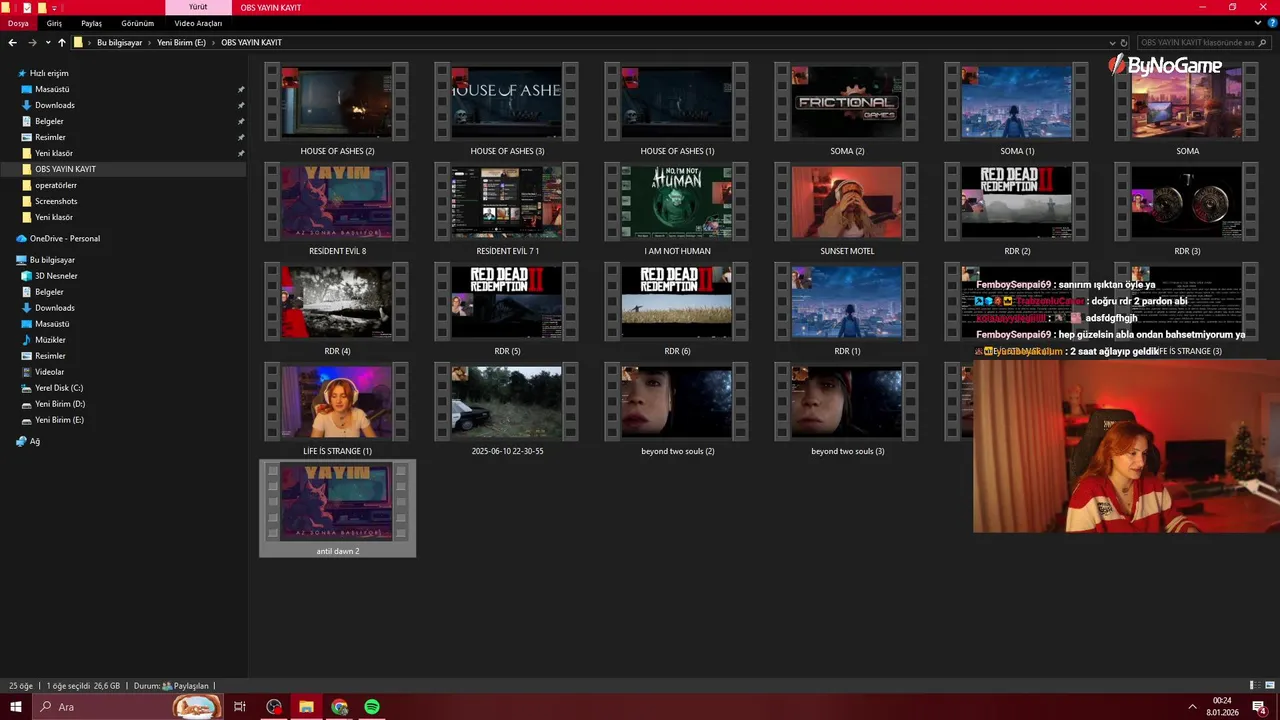Select the HOUSE OF ASHES (1) video
The image size is (1280, 720).
click(677, 109)
